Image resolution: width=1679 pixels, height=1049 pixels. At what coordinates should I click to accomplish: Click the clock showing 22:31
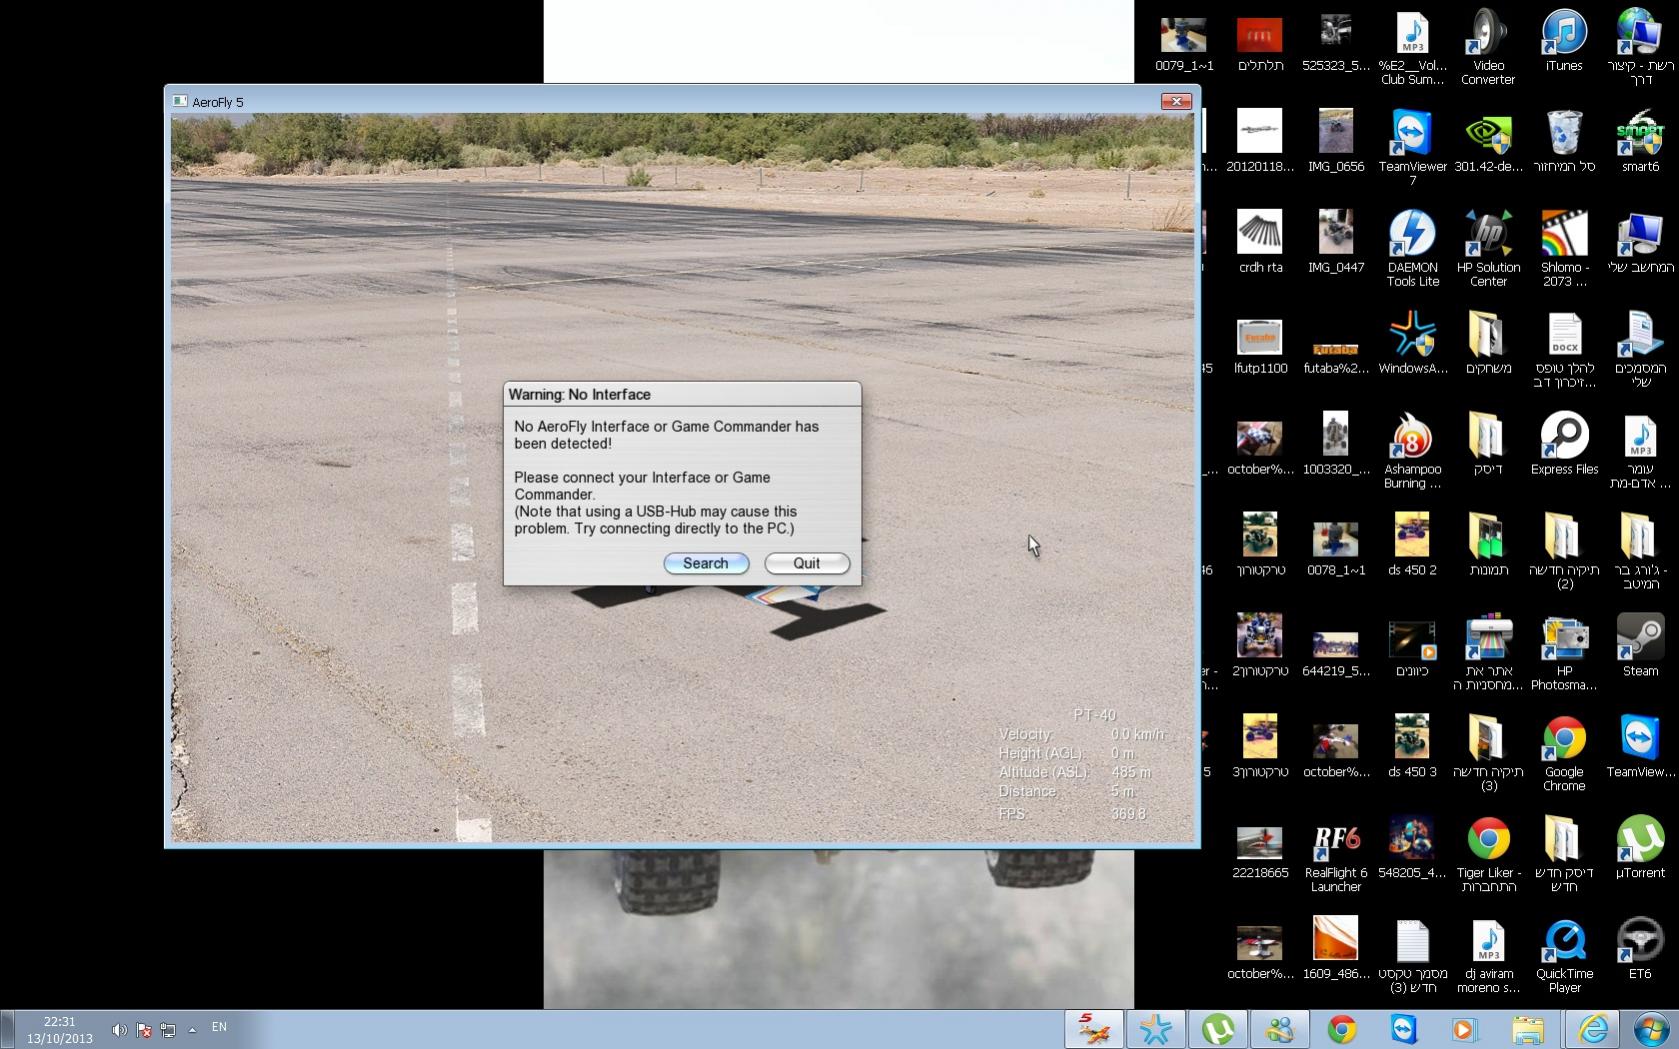point(60,1030)
